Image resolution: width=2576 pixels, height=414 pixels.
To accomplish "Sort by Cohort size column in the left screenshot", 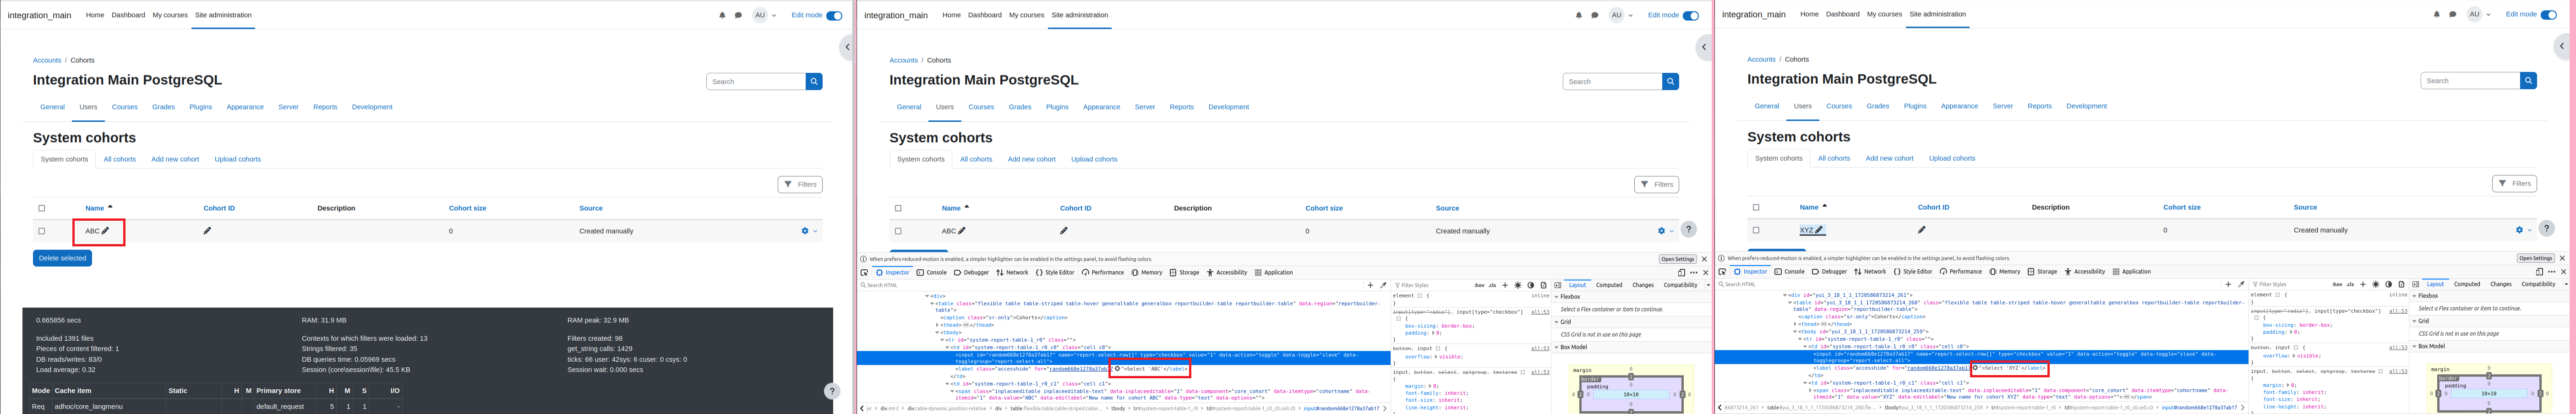I will (x=467, y=208).
